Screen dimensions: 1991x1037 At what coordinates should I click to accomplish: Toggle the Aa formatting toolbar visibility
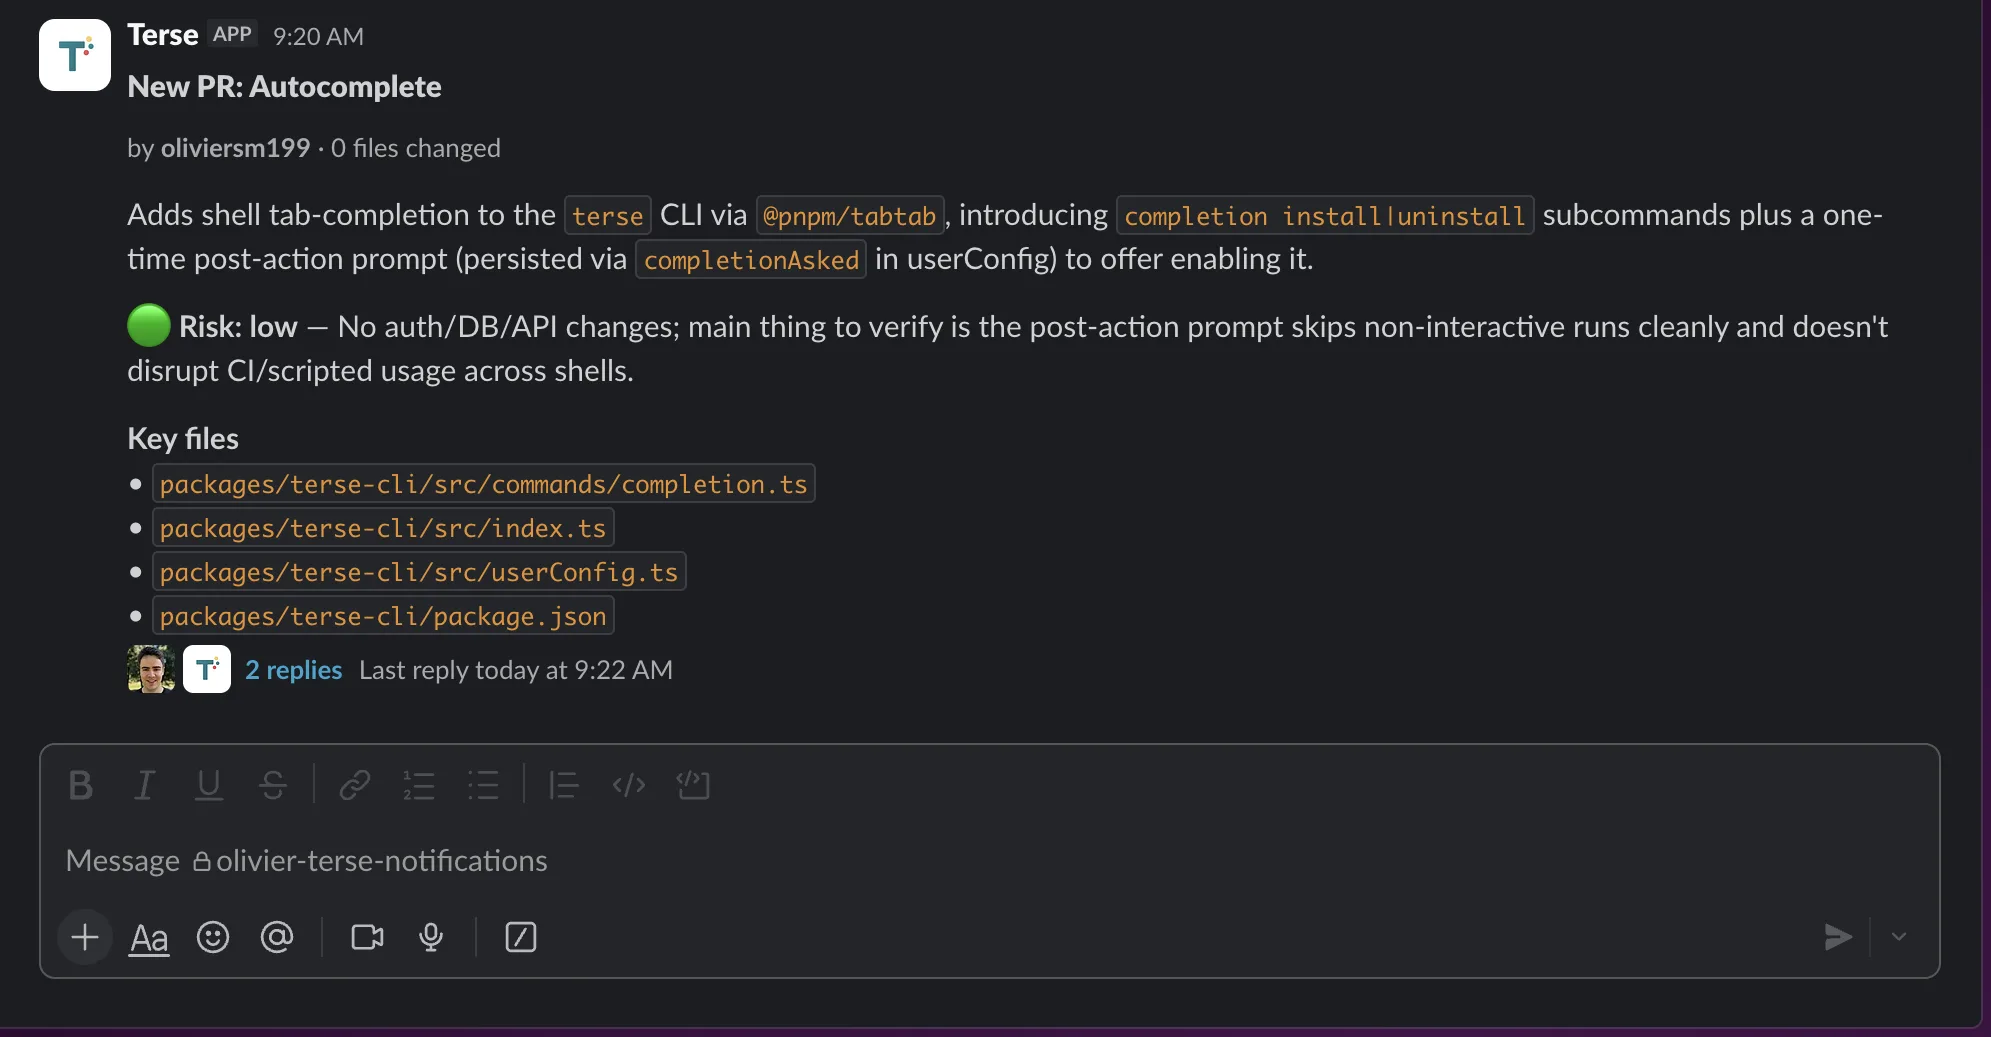click(149, 937)
